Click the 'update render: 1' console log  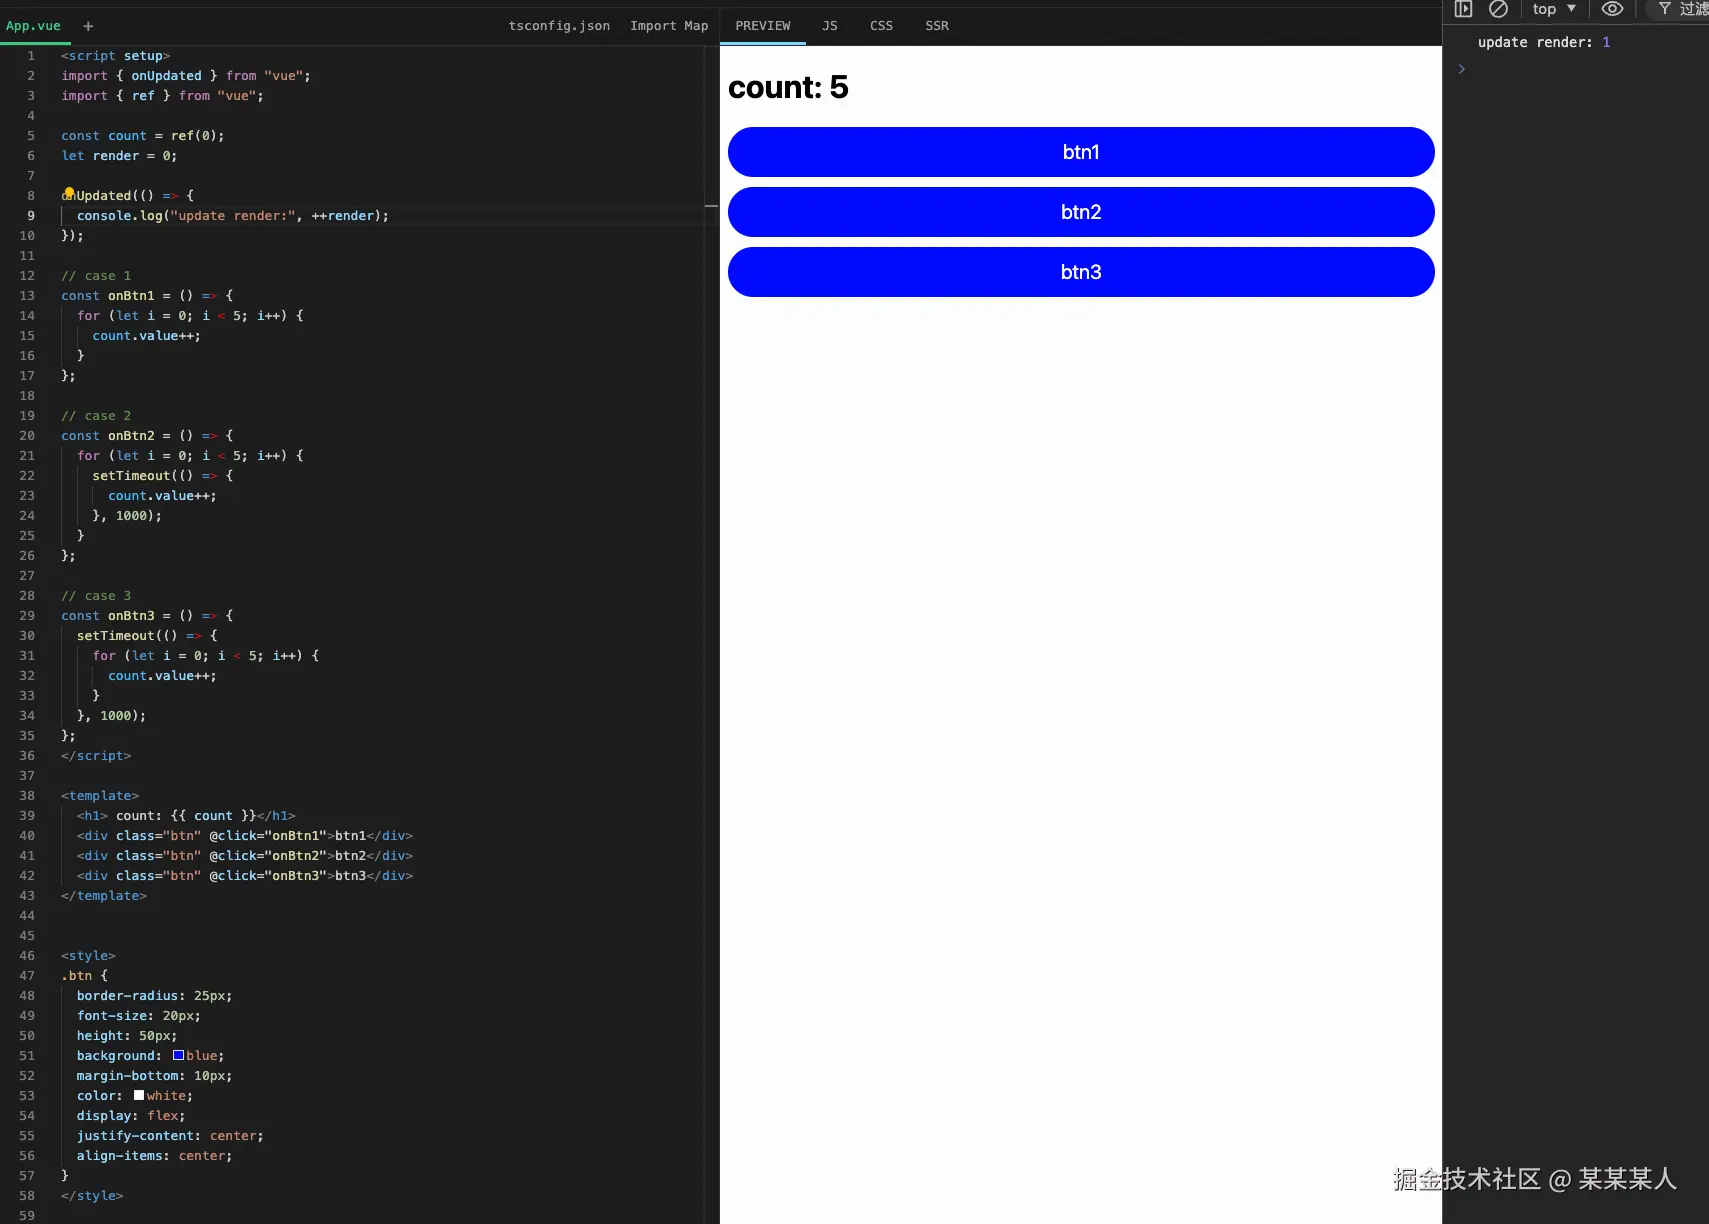(x=1544, y=42)
